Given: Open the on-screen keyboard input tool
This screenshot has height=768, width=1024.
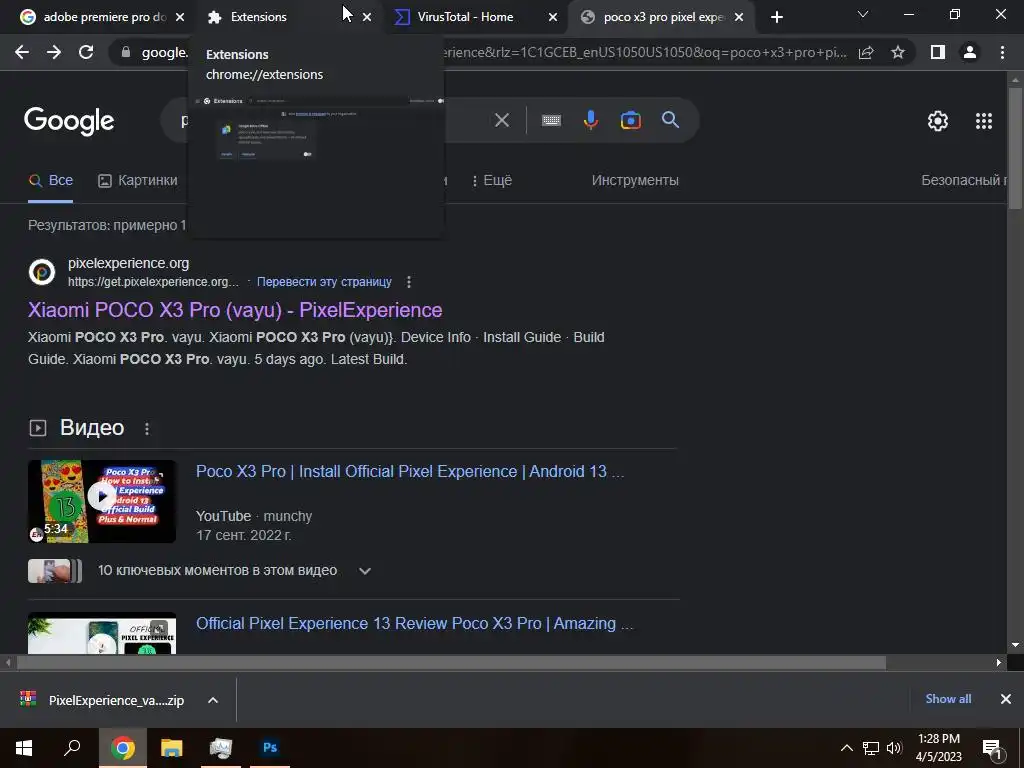Looking at the screenshot, I should coord(551,120).
